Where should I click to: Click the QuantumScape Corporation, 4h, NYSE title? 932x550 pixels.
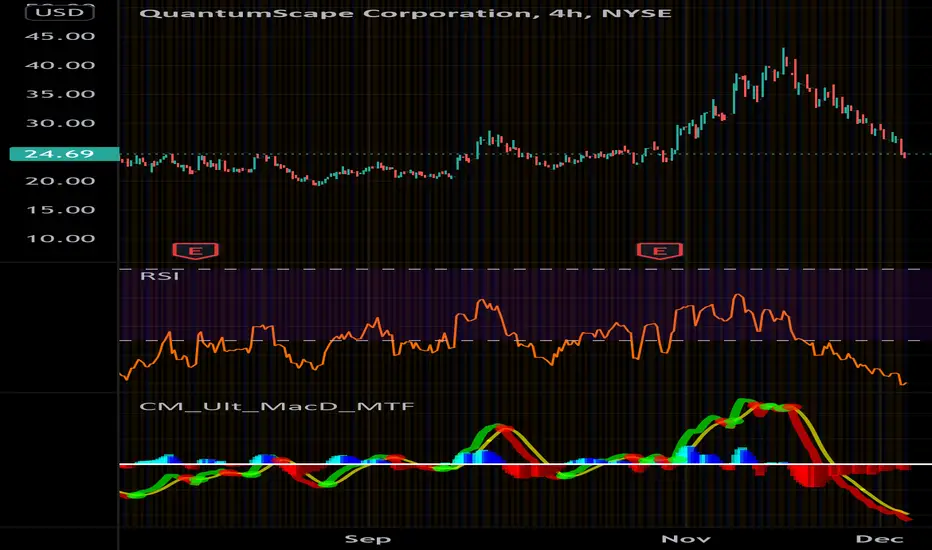pyautogui.click(x=405, y=13)
